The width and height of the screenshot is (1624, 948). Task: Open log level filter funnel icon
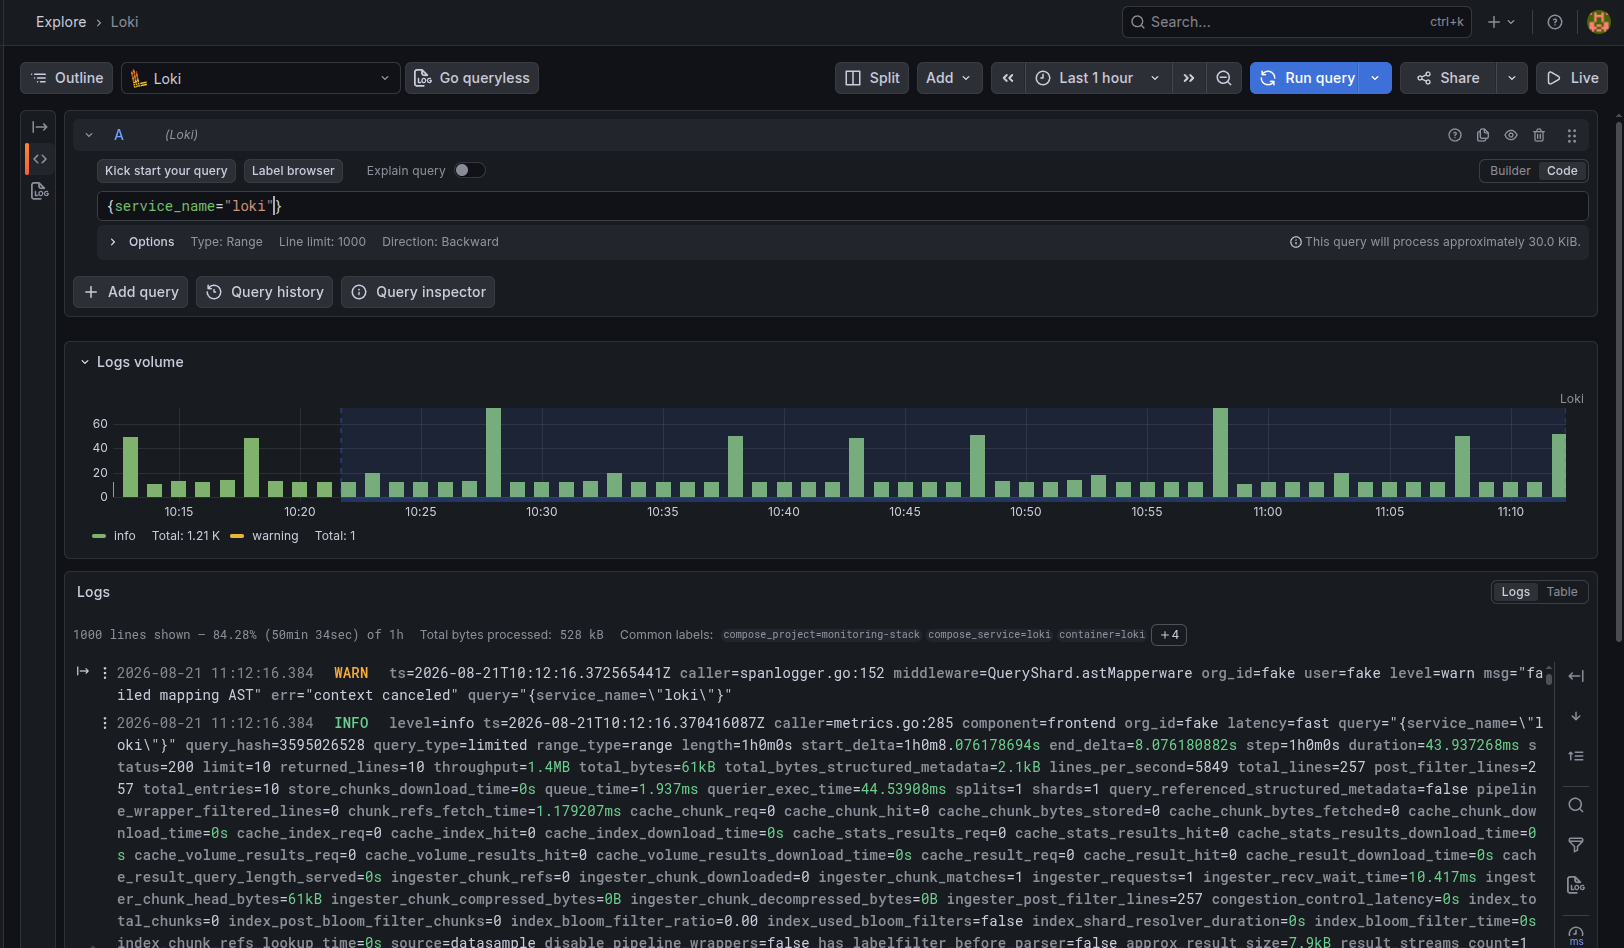click(1576, 845)
